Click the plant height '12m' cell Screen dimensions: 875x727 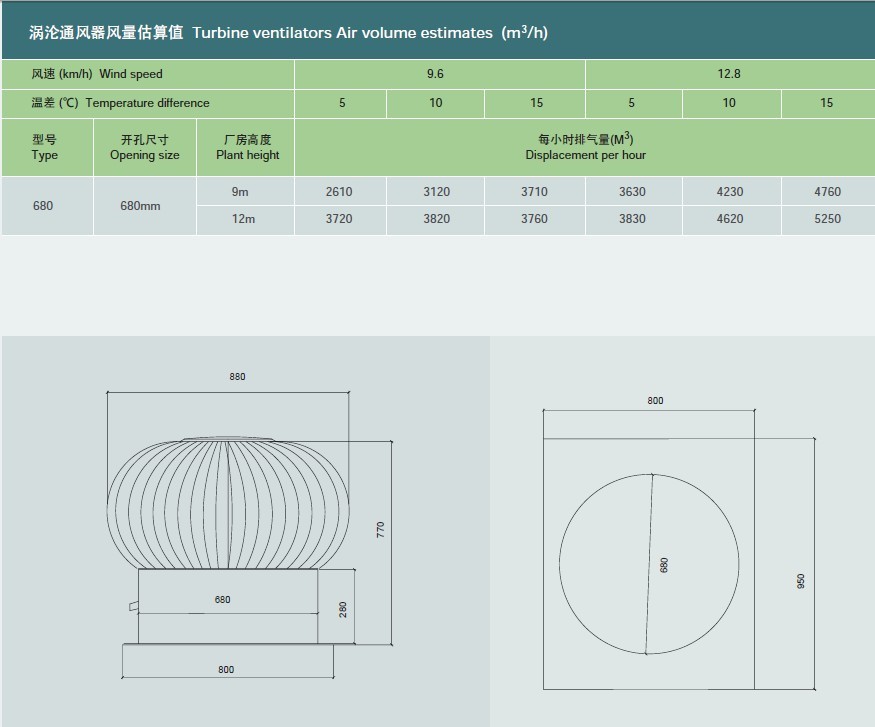[243, 219]
